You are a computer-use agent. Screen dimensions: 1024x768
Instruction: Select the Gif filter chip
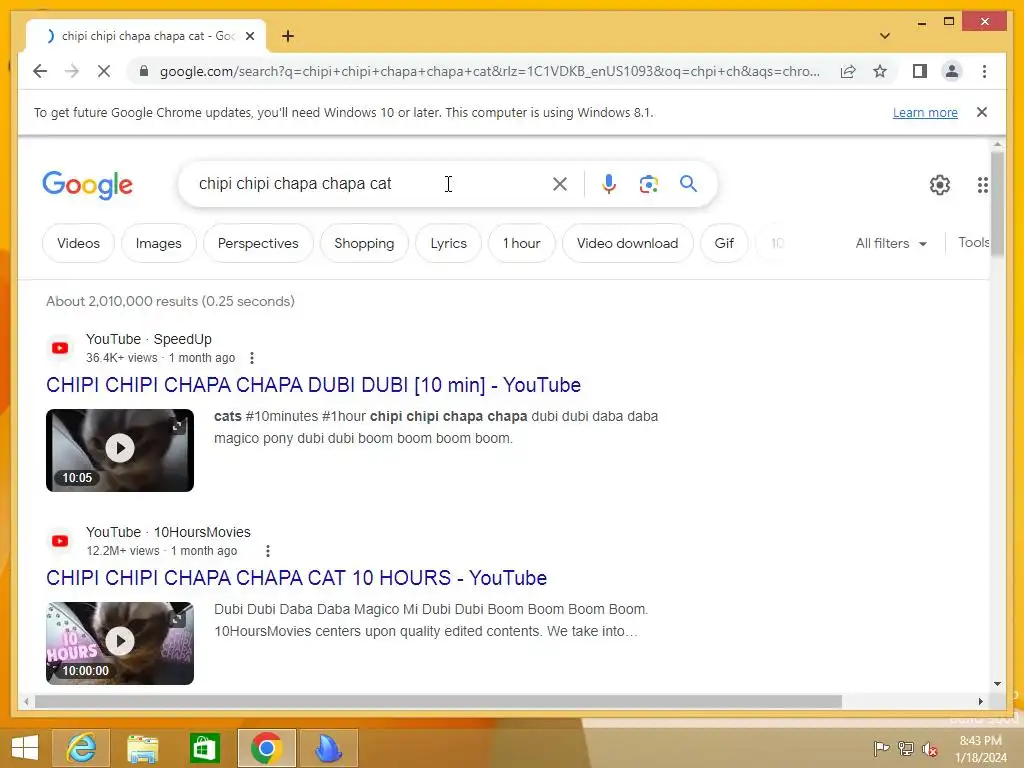724,243
